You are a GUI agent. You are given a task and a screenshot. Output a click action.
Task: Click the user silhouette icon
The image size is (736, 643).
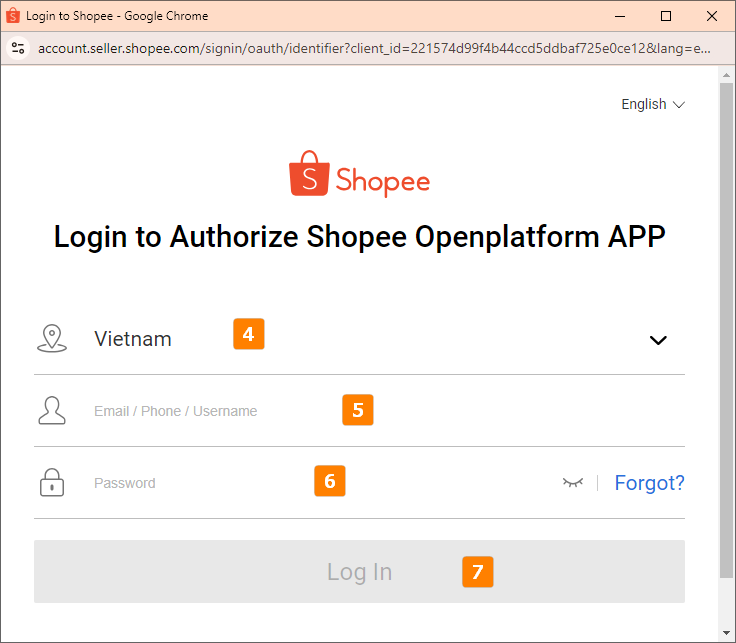51,411
